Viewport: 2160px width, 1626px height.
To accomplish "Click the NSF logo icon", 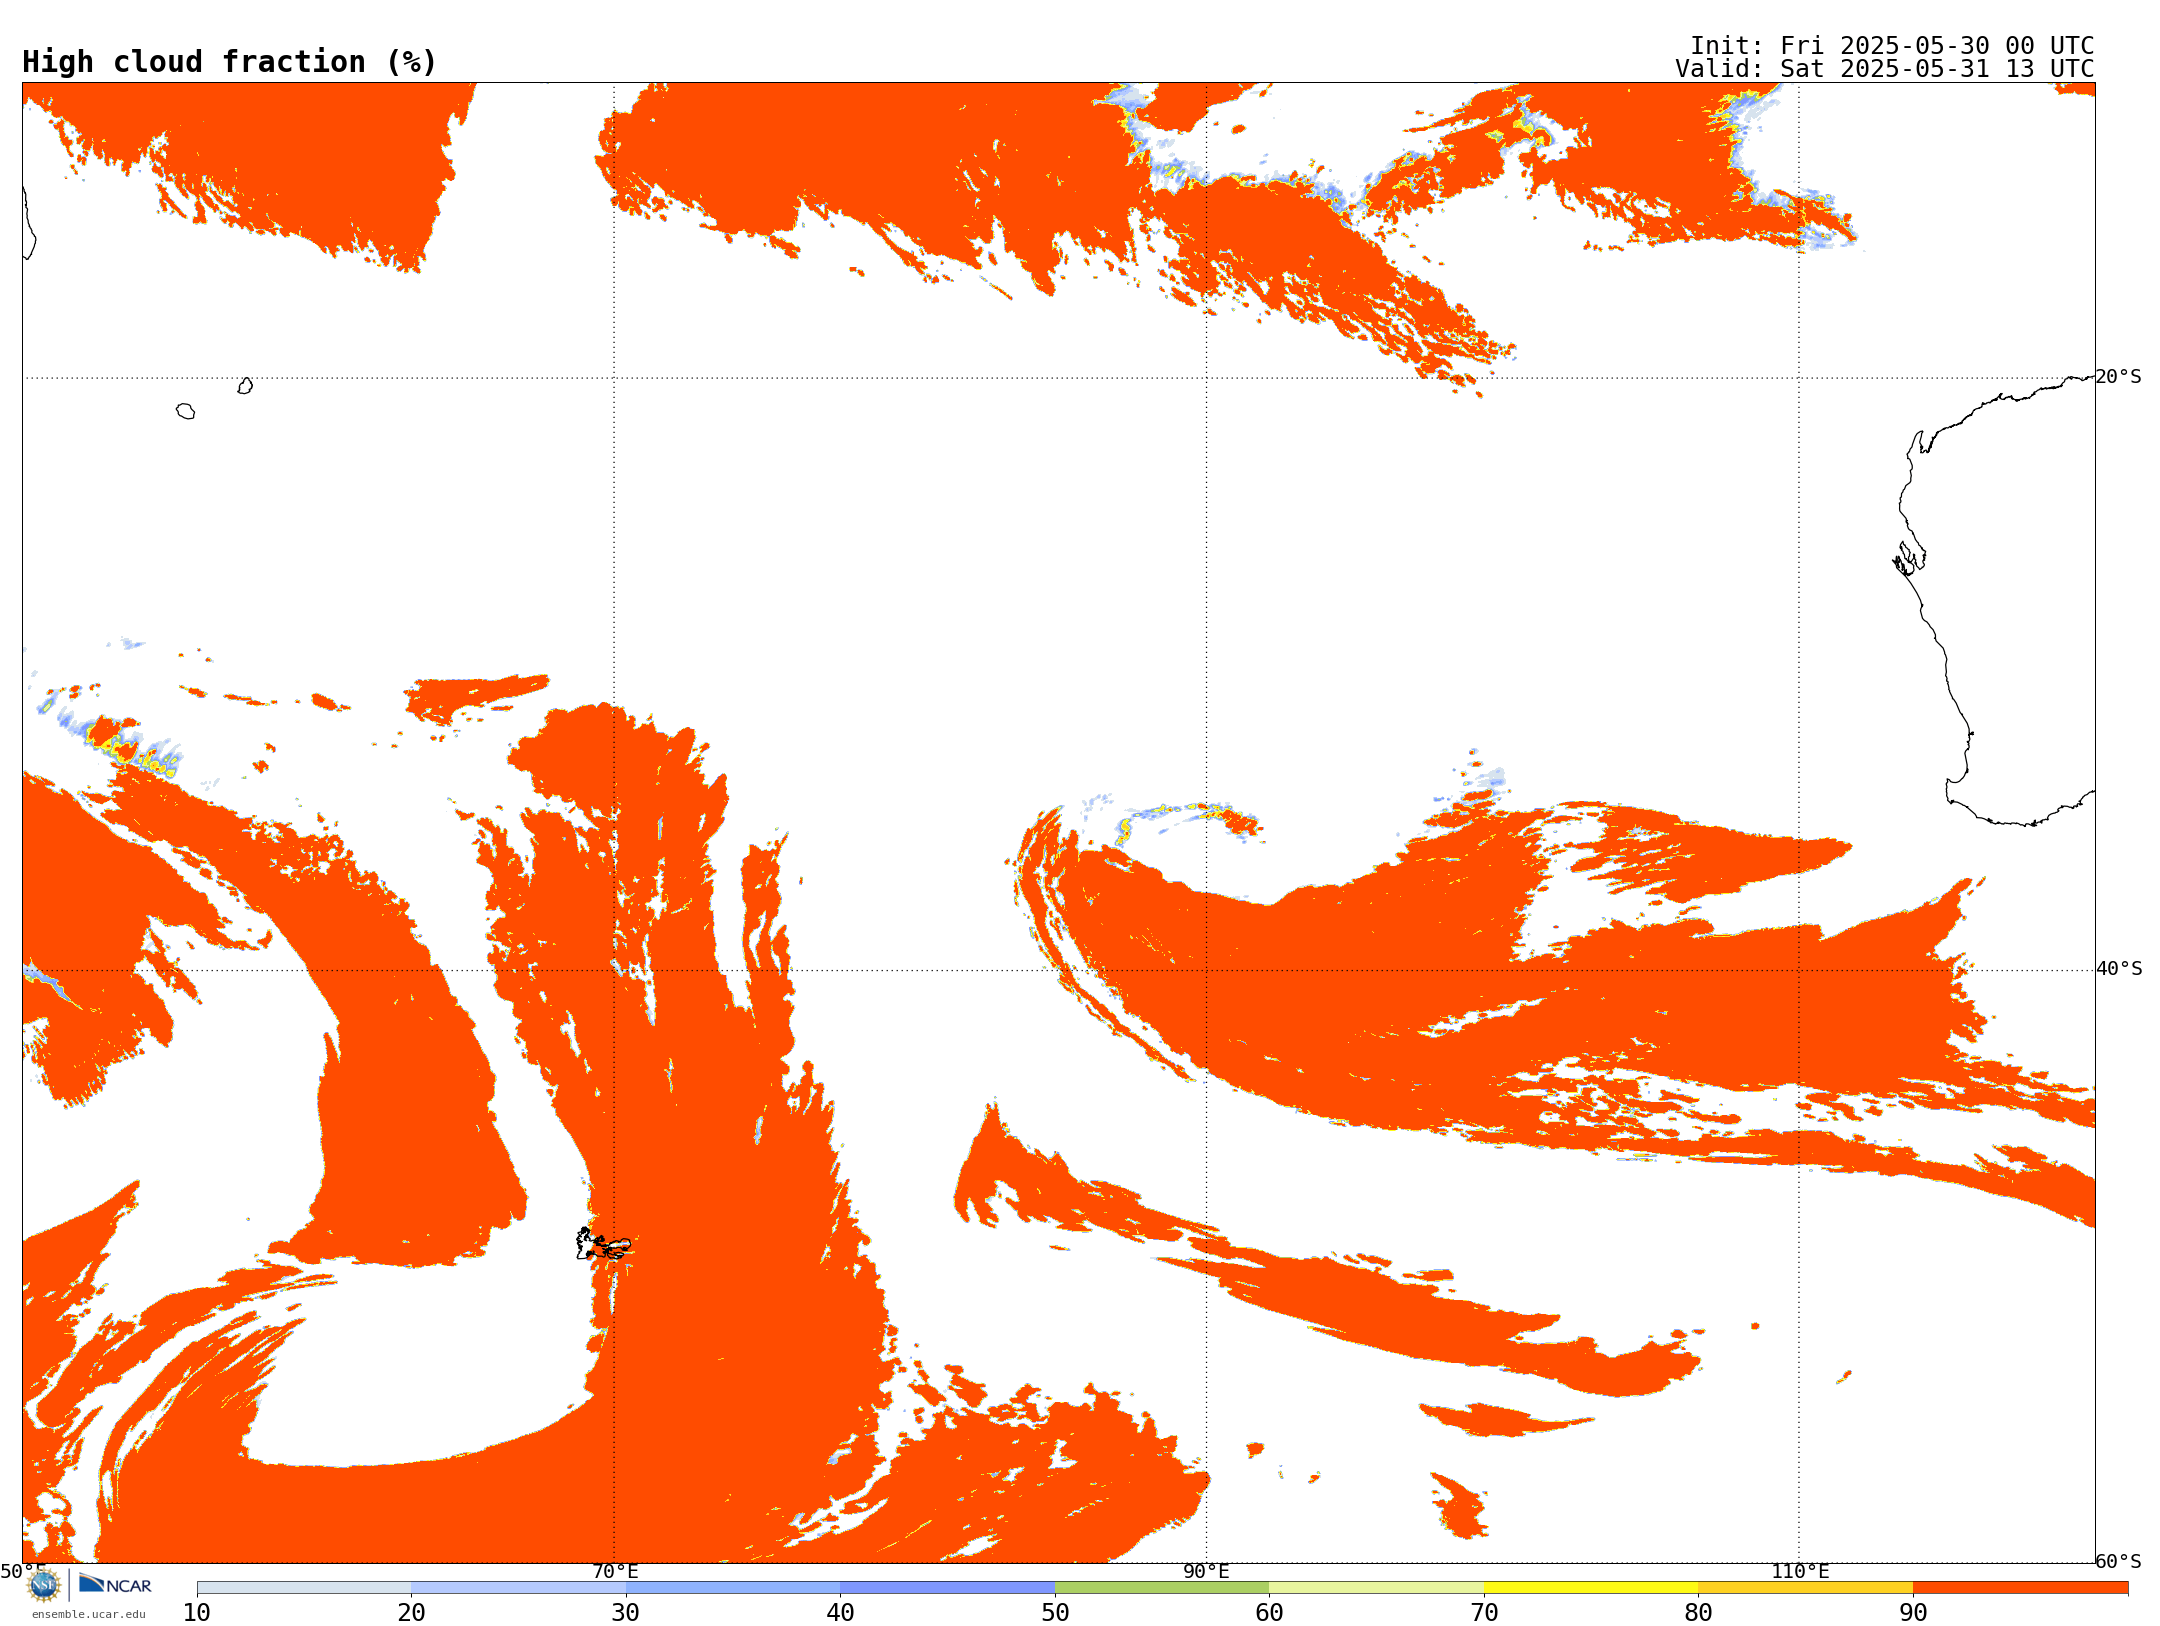I will [44, 1585].
